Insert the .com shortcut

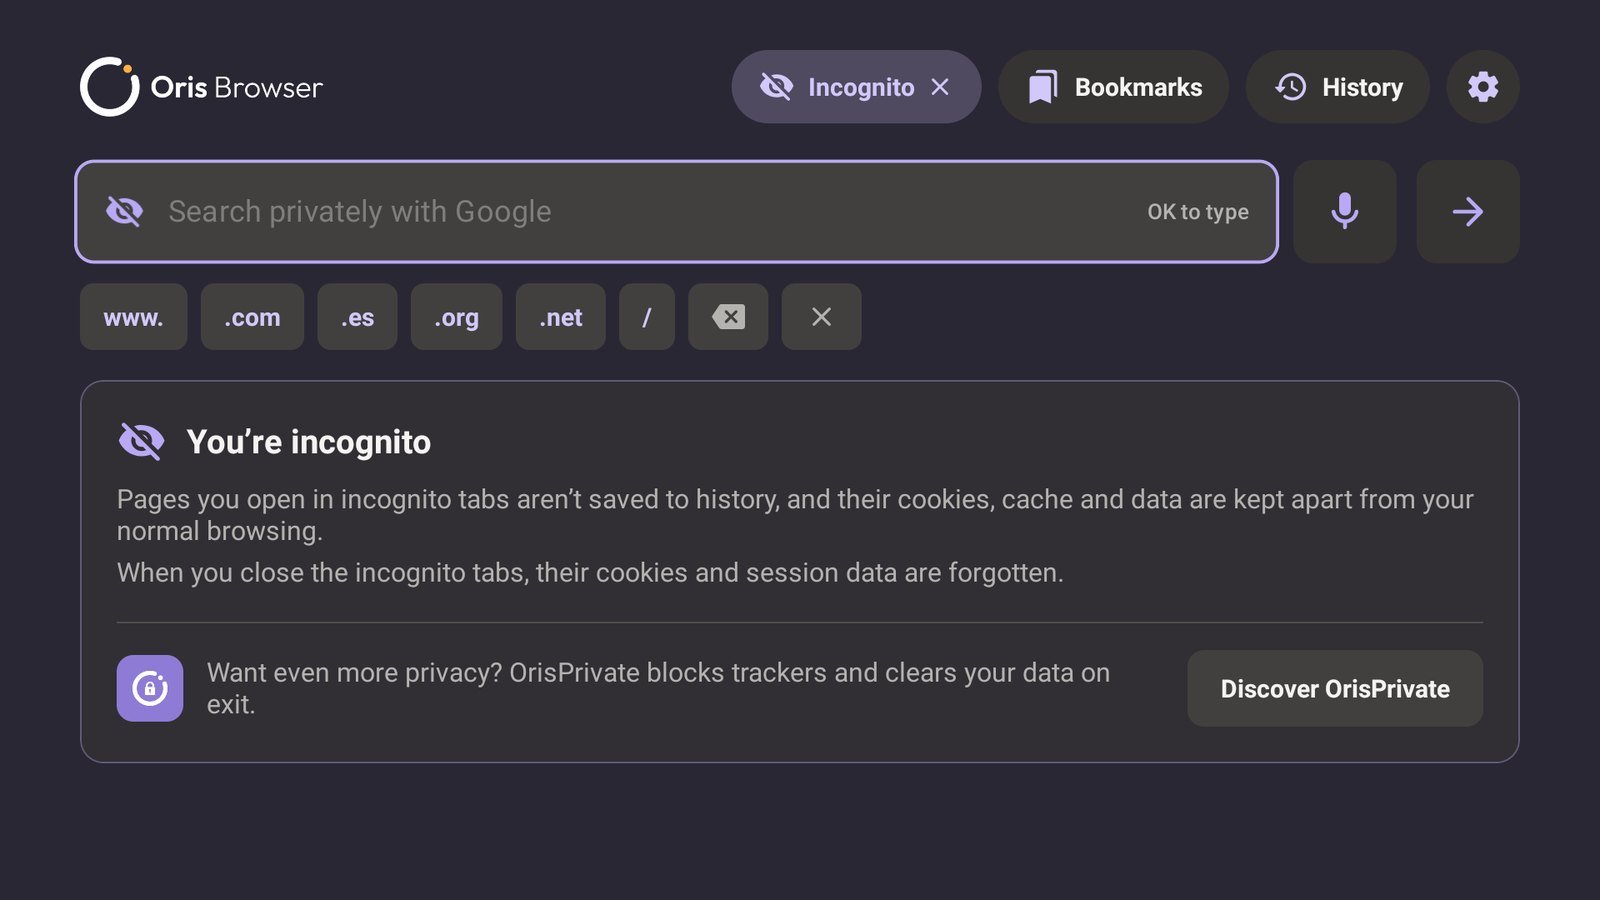pos(252,317)
